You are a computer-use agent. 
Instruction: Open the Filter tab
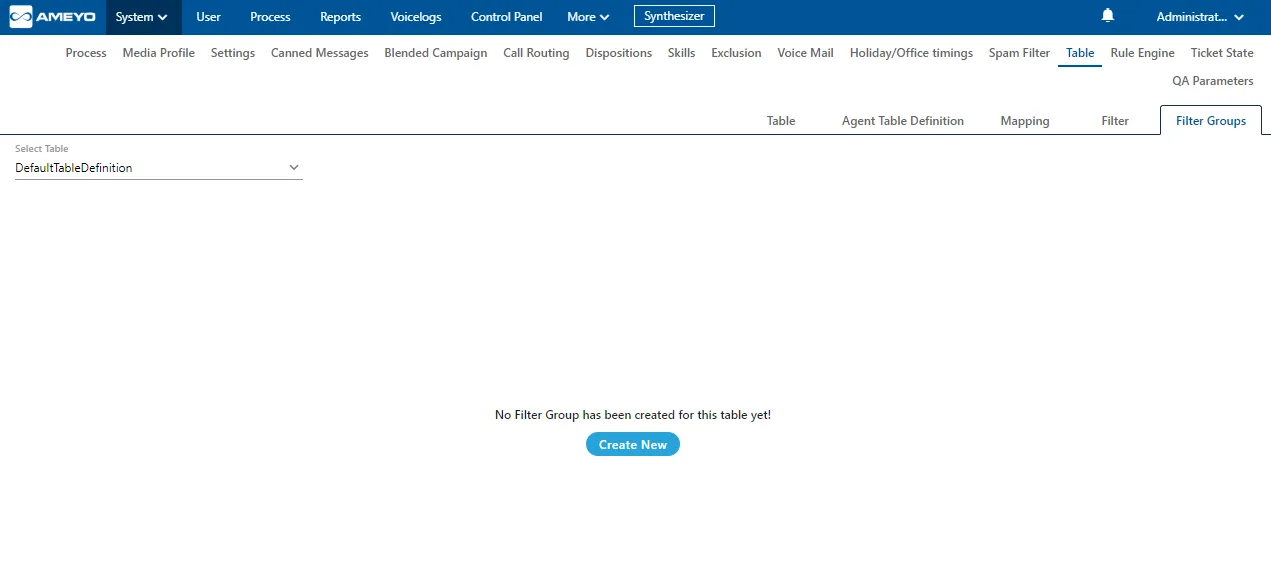click(x=1115, y=121)
